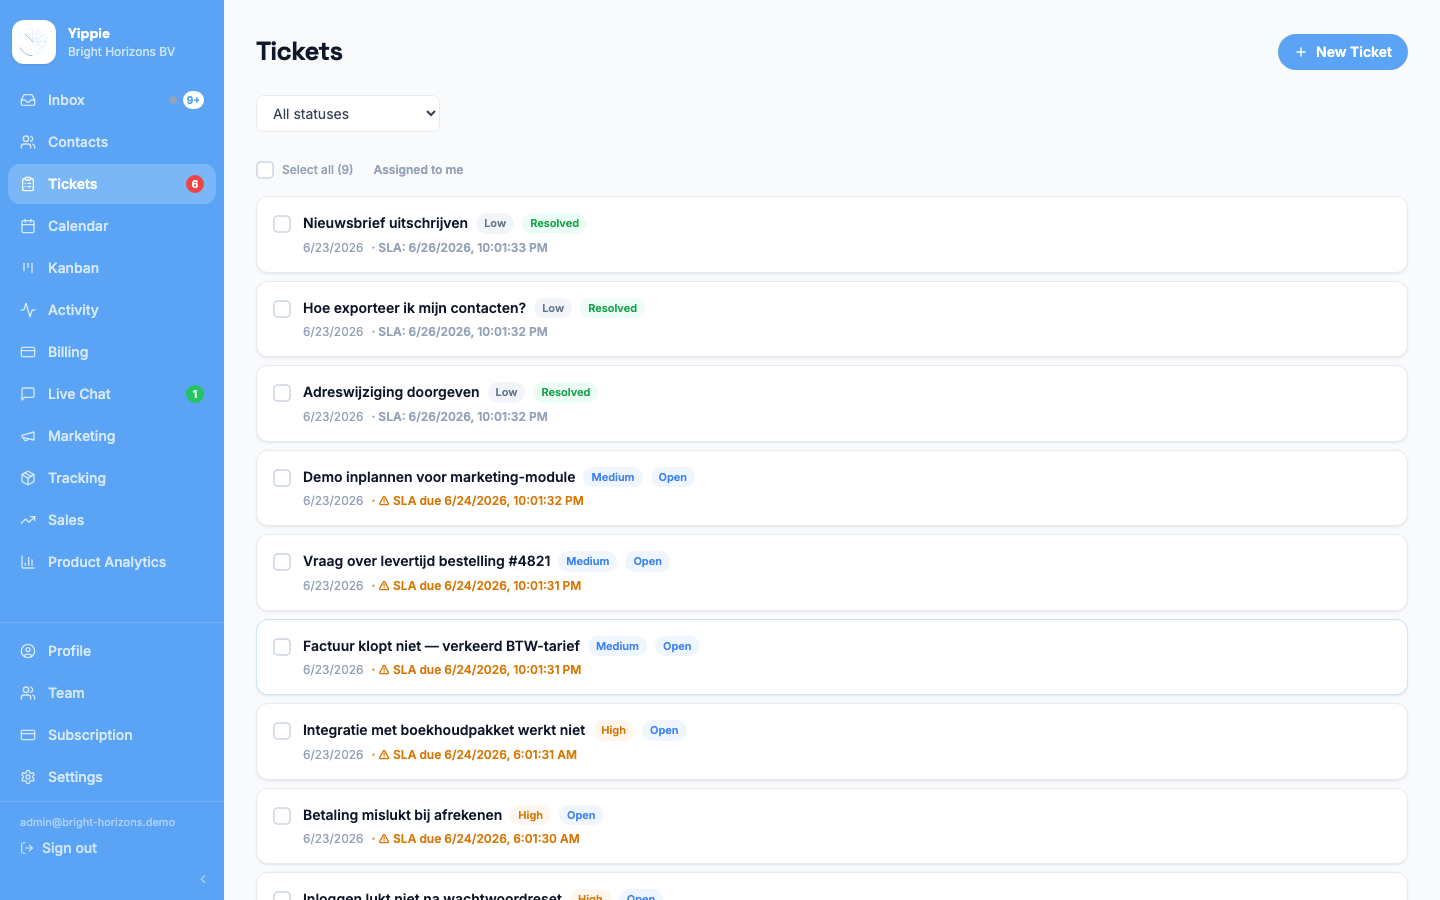
Task: Click the red 6 badge on Tickets
Action: click(x=195, y=184)
